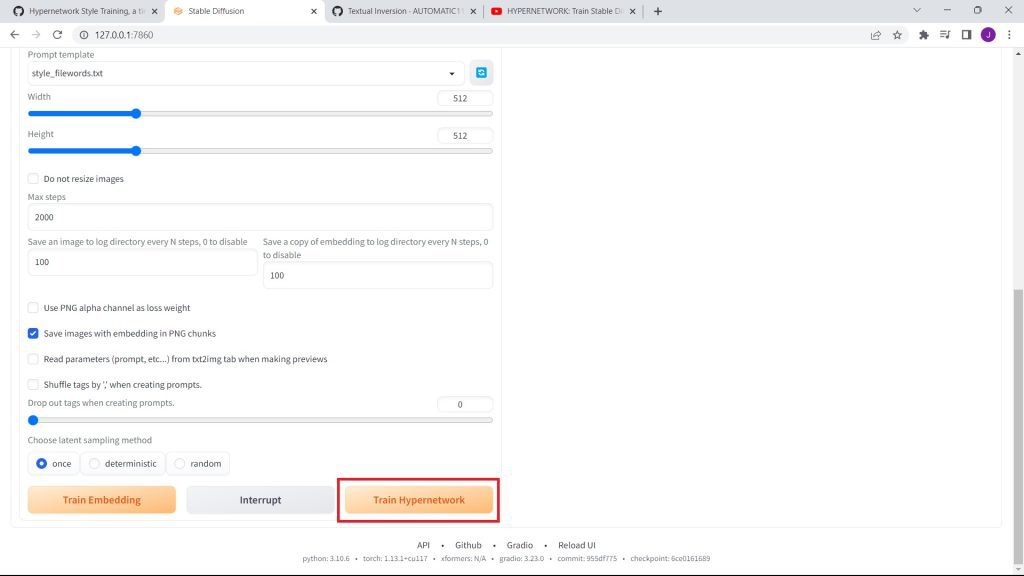
Task: Reload the browser page
Action: [58, 34]
